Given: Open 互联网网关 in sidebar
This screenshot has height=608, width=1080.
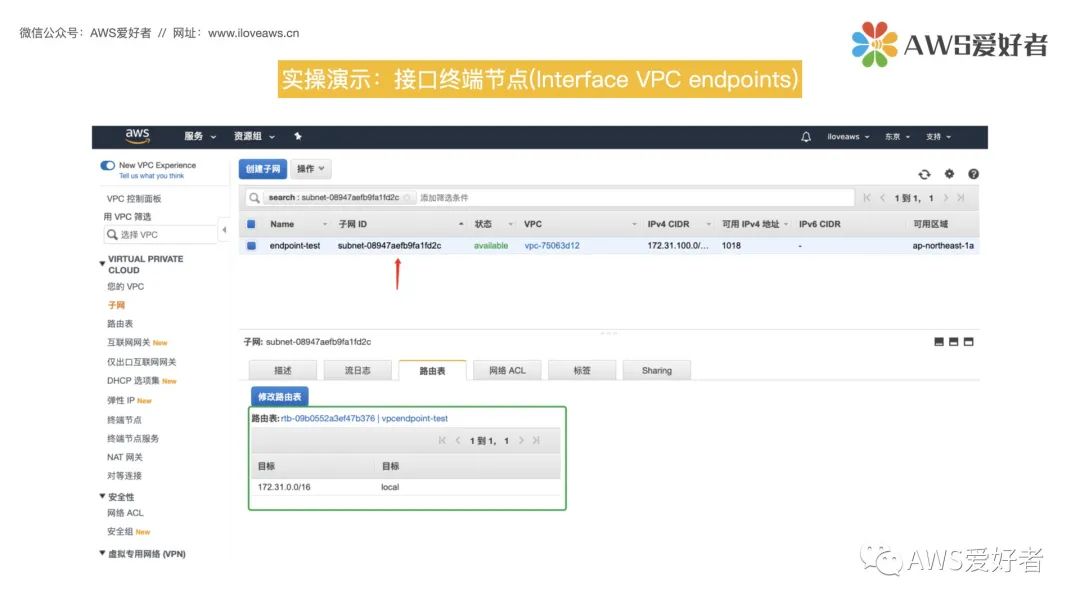Looking at the screenshot, I should [128, 342].
